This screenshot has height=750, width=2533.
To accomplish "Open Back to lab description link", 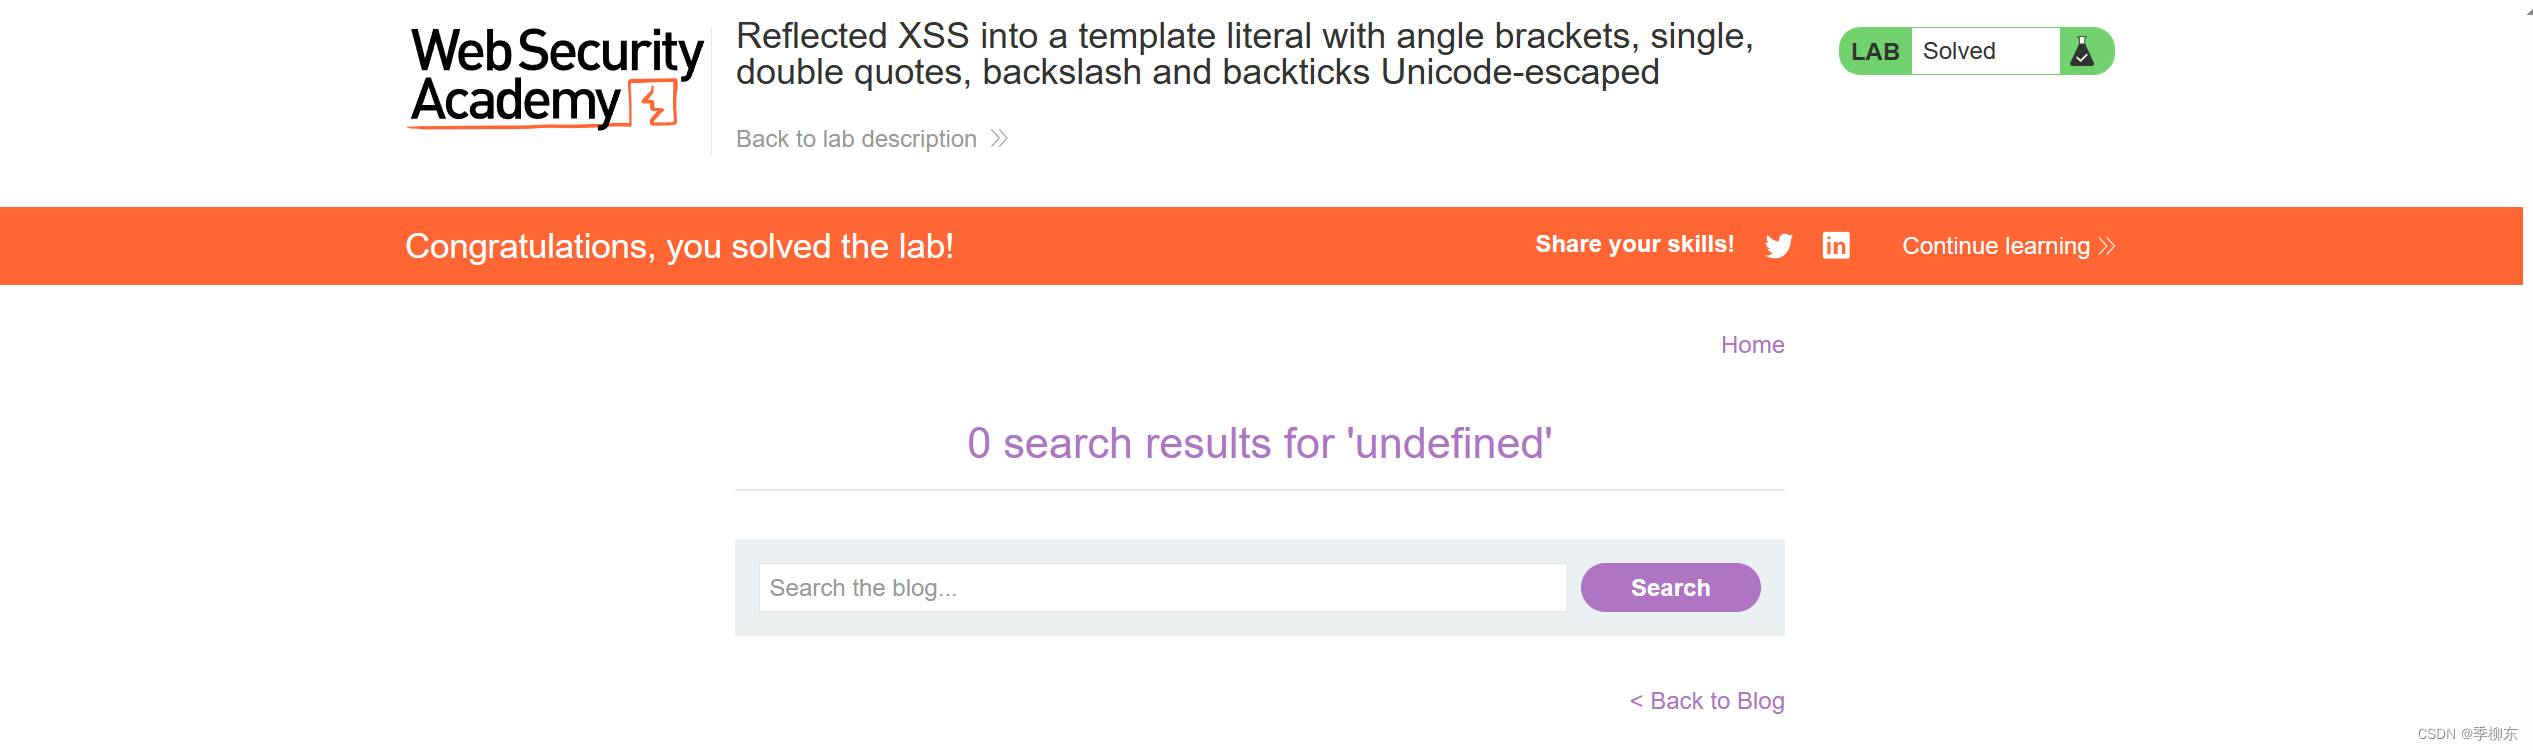I will (856, 139).
